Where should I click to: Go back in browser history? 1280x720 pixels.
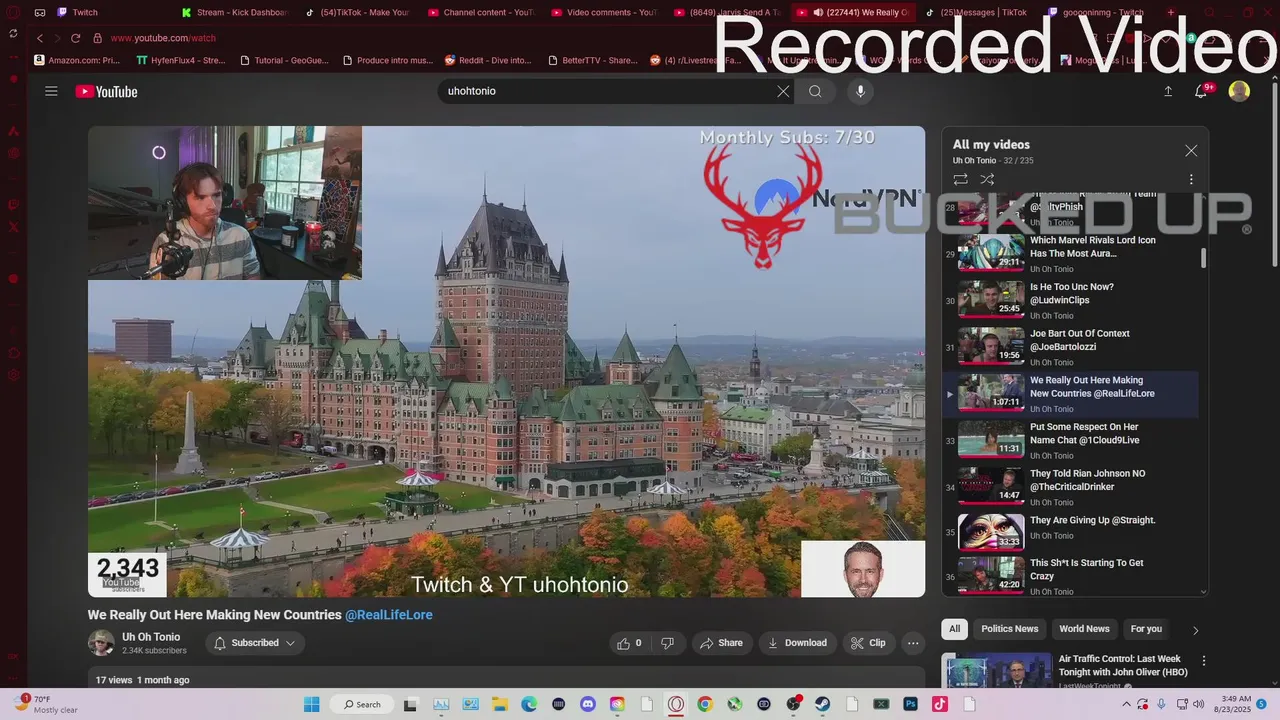(x=40, y=38)
